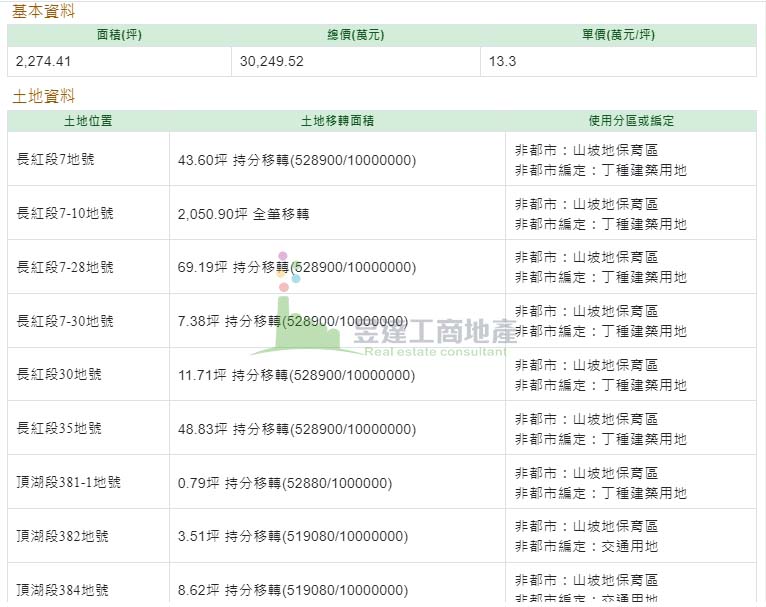The height and width of the screenshot is (607, 766).
Task: Click the 2,050.90坪 全筆移轉 cell
Action: (243, 214)
